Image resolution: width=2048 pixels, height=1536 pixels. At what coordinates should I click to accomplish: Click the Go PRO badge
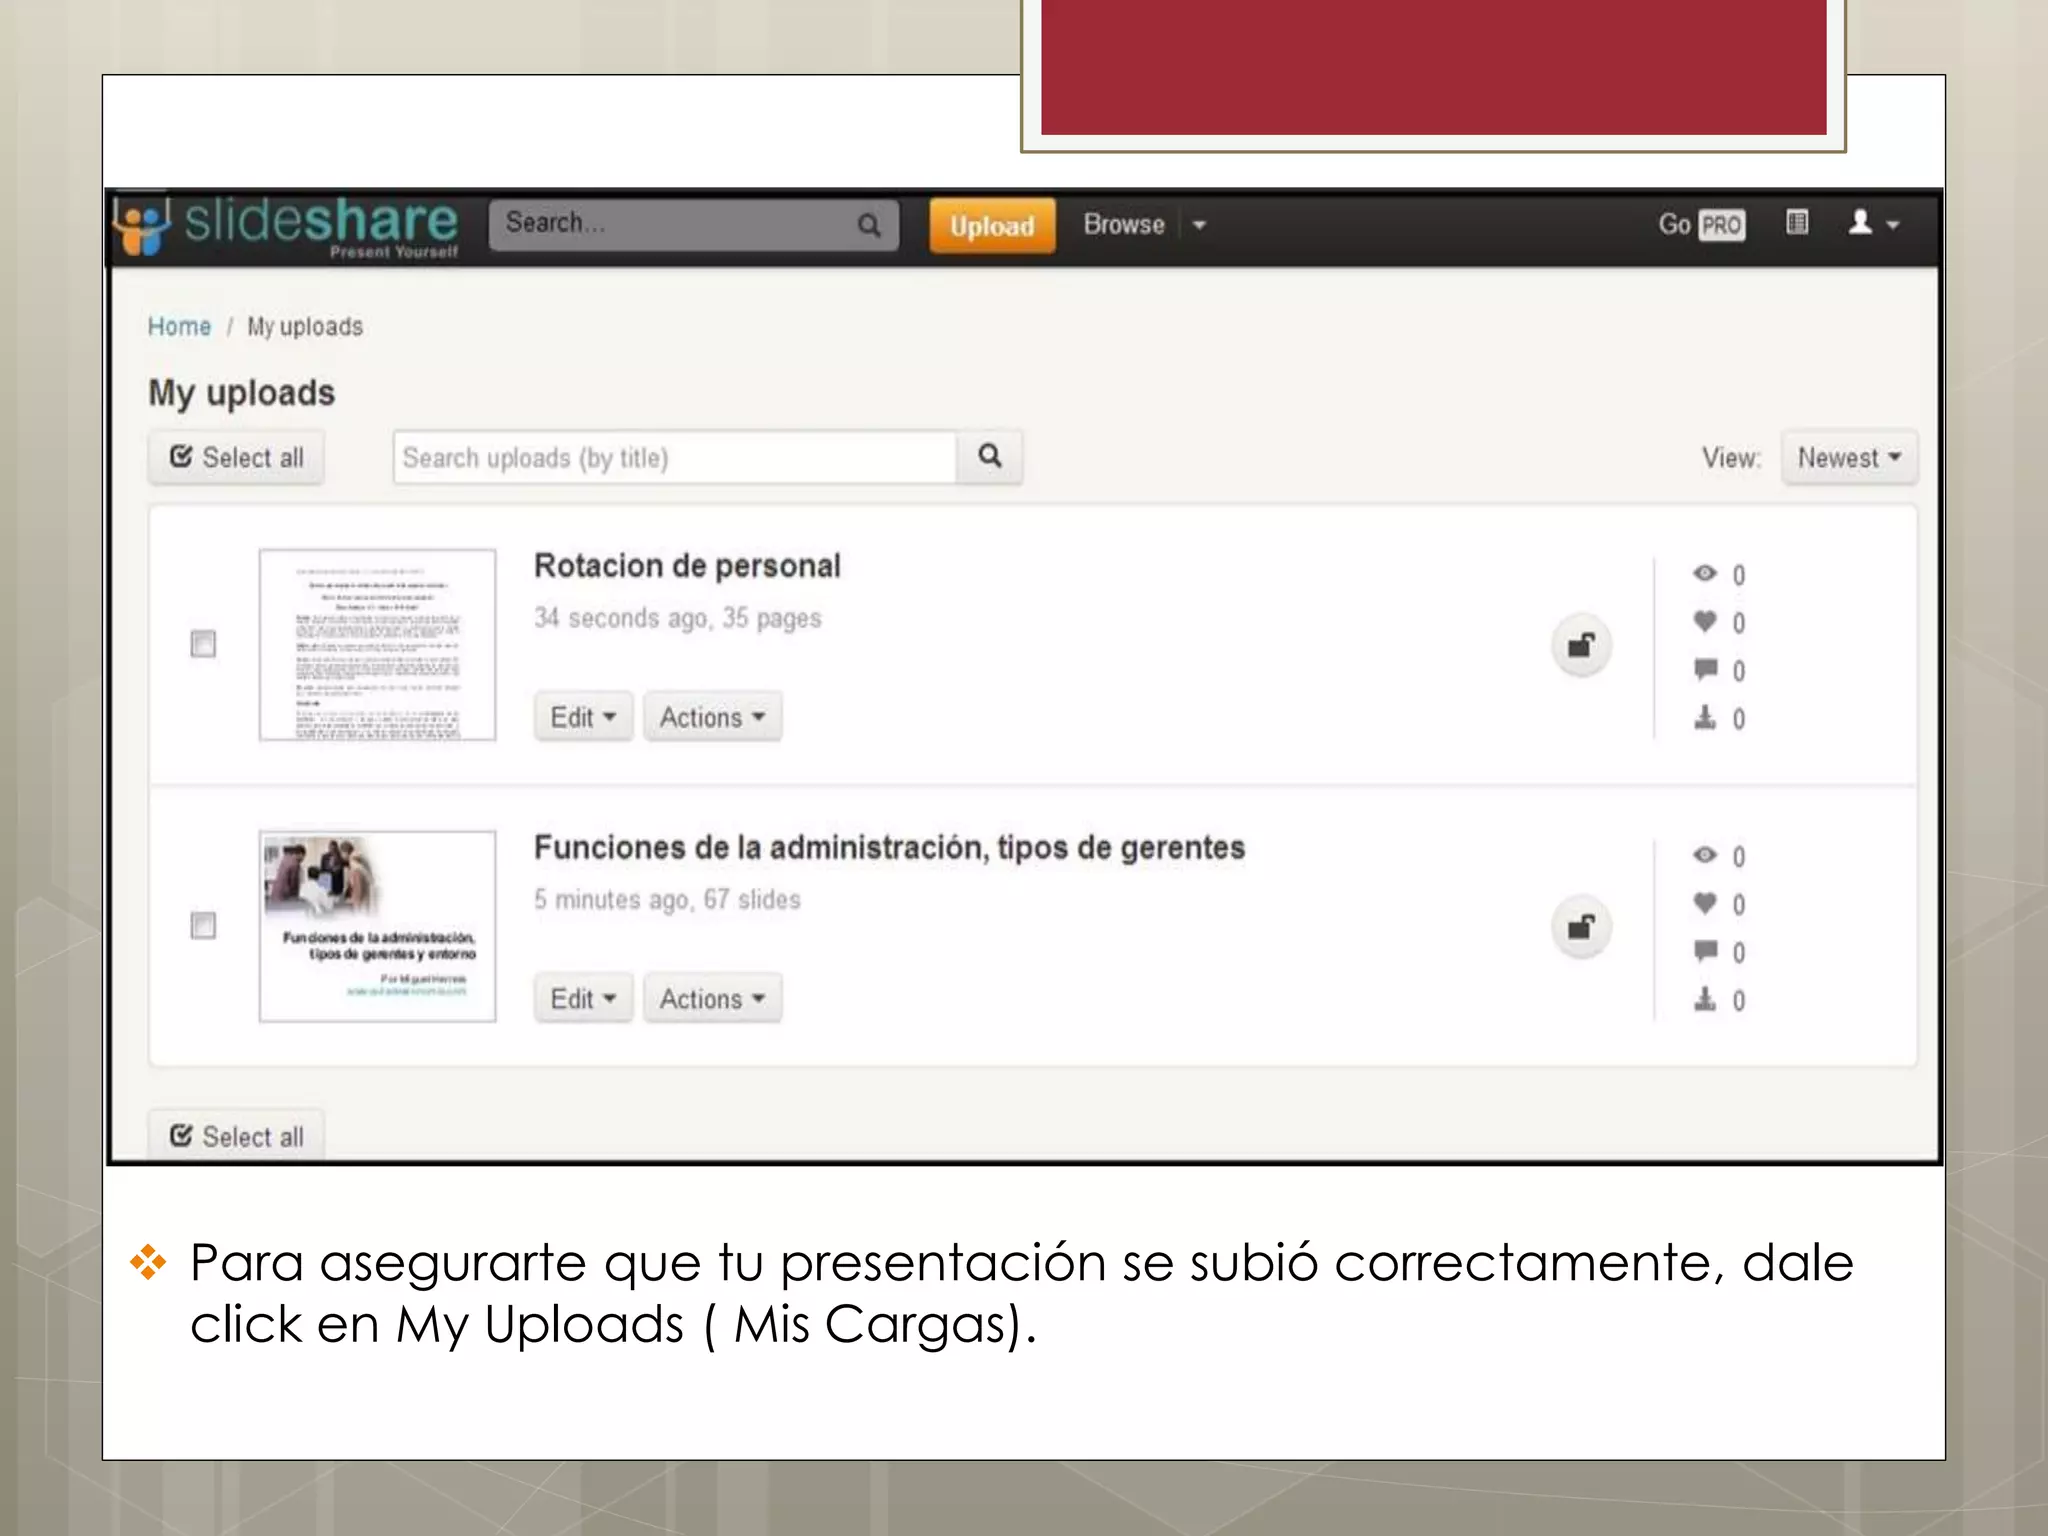click(1702, 224)
